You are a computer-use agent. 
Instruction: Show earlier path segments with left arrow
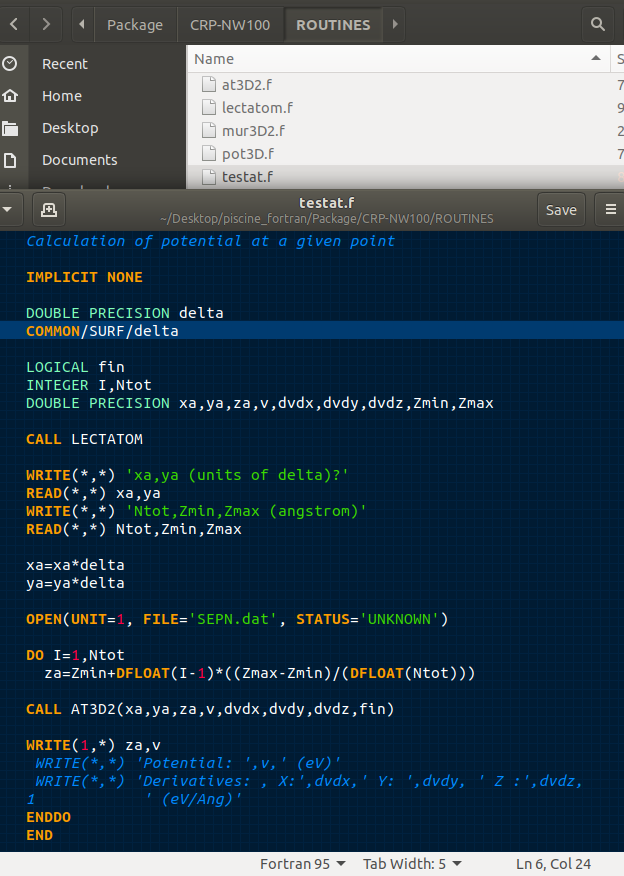tap(82, 24)
